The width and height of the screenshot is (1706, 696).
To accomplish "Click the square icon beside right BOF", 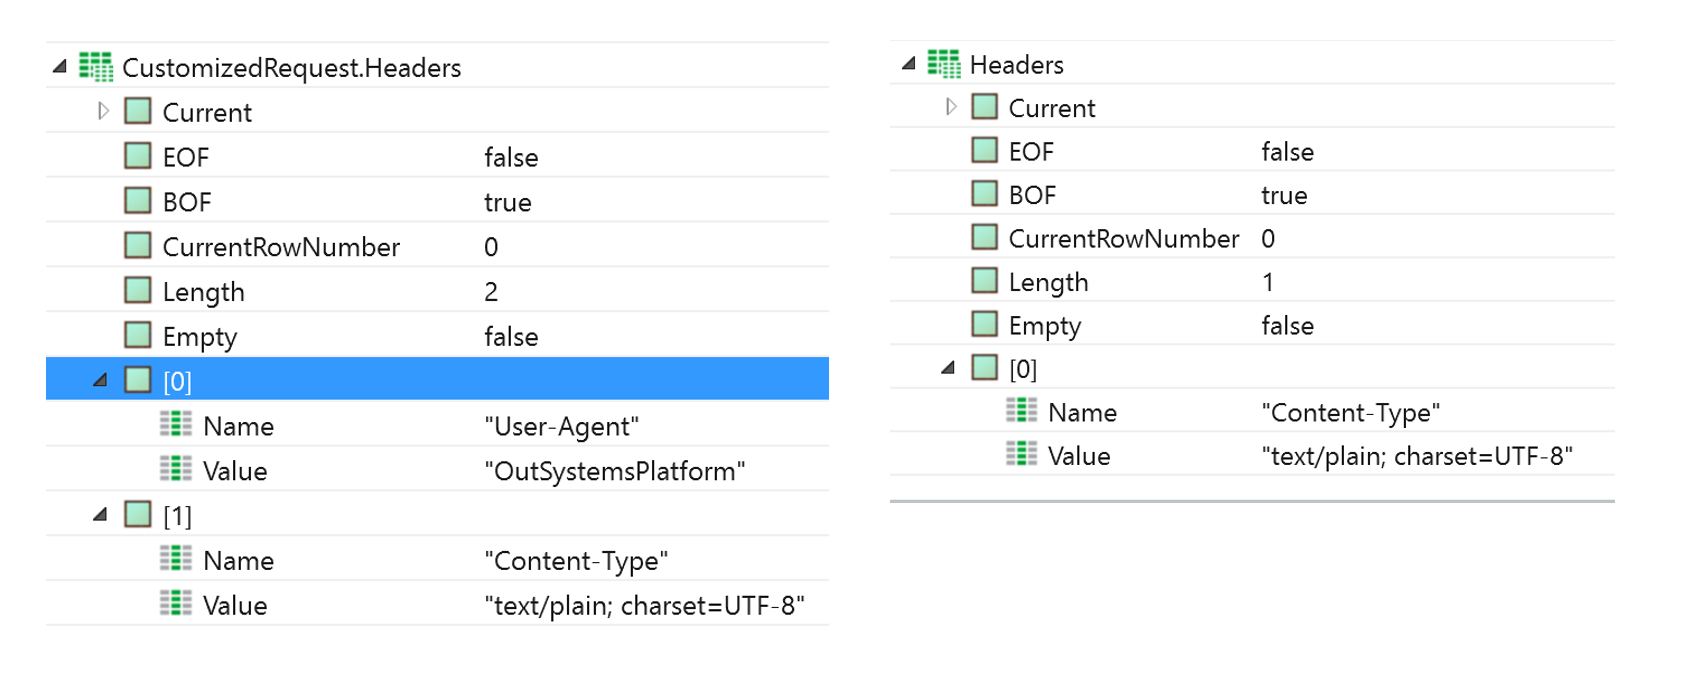I will (985, 194).
